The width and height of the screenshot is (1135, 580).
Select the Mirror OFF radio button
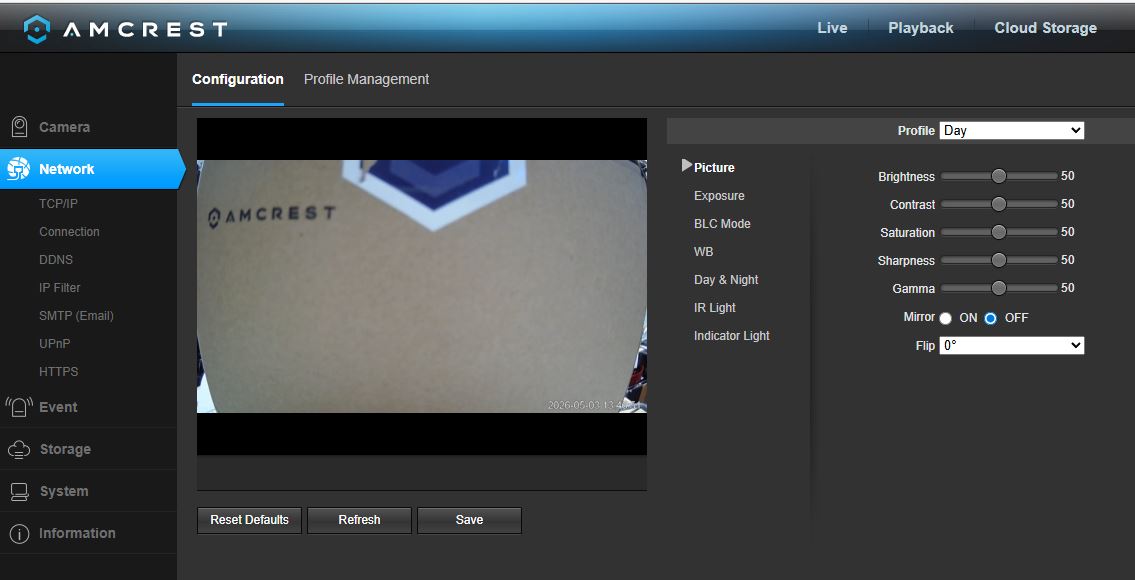coord(990,318)
